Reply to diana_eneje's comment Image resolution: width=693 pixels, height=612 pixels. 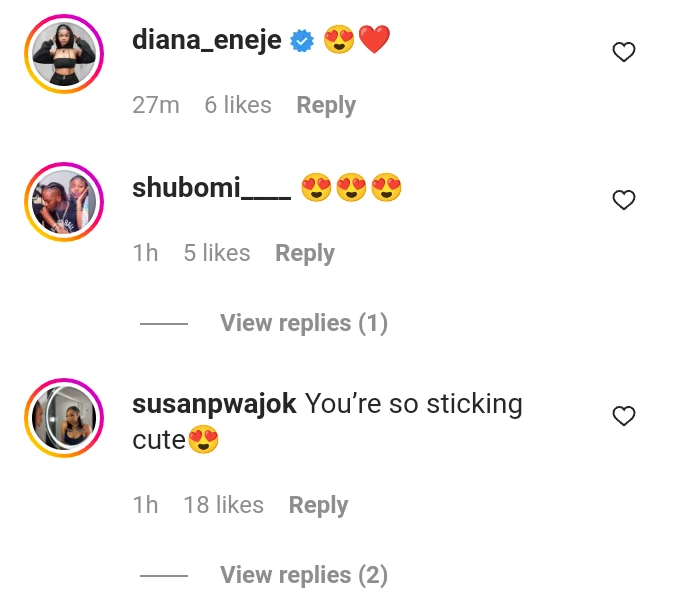pyautogui.click(x=326, y=105)
